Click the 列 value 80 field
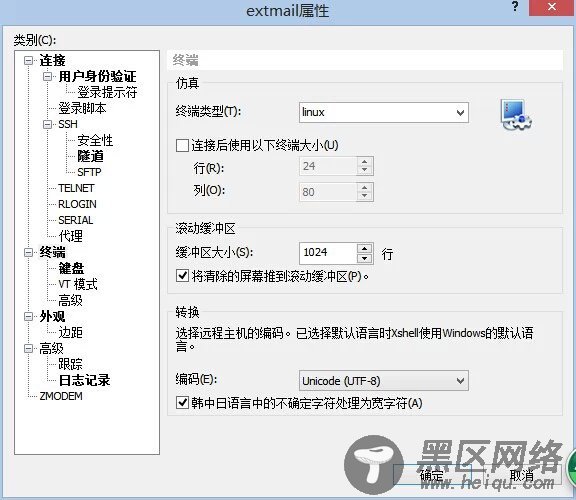This screenshot has height=500, width=576. point(328,192)
